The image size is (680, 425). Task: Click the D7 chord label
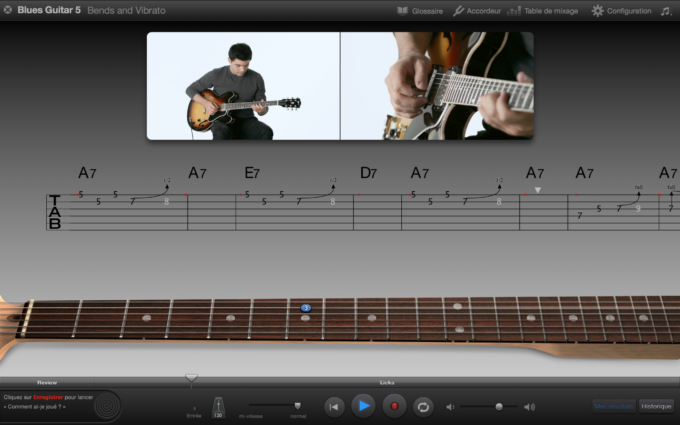(x=368, y=173)
